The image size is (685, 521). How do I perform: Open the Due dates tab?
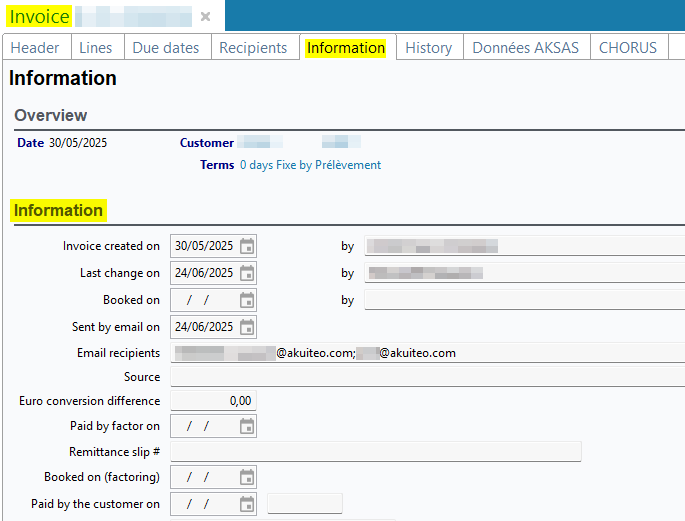166,48
